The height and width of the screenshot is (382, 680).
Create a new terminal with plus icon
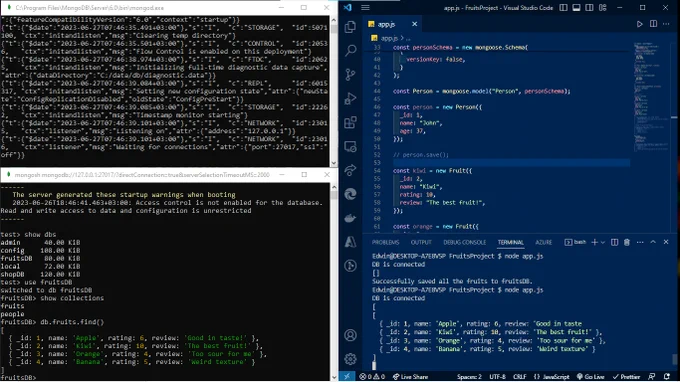(x=595, y=242)
